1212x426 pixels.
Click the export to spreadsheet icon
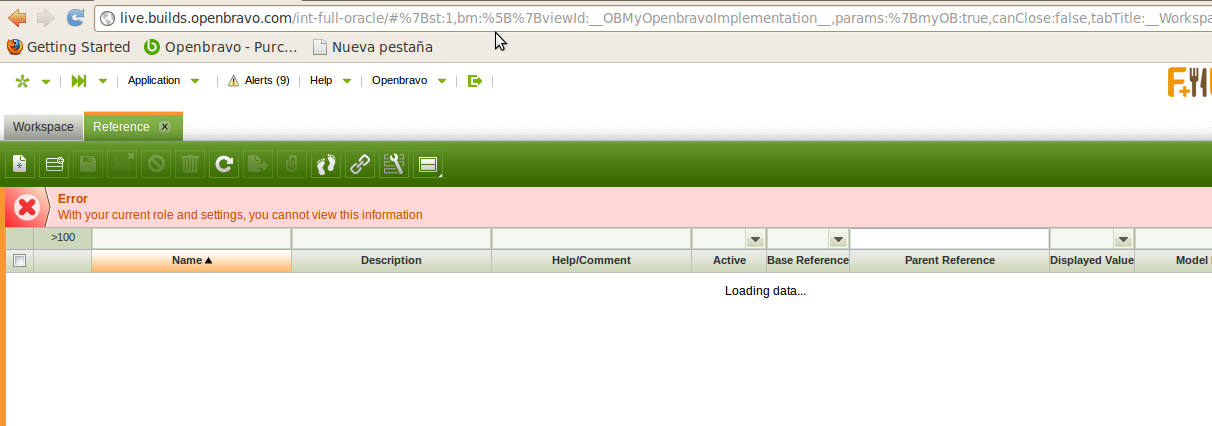tap(258, 164)
